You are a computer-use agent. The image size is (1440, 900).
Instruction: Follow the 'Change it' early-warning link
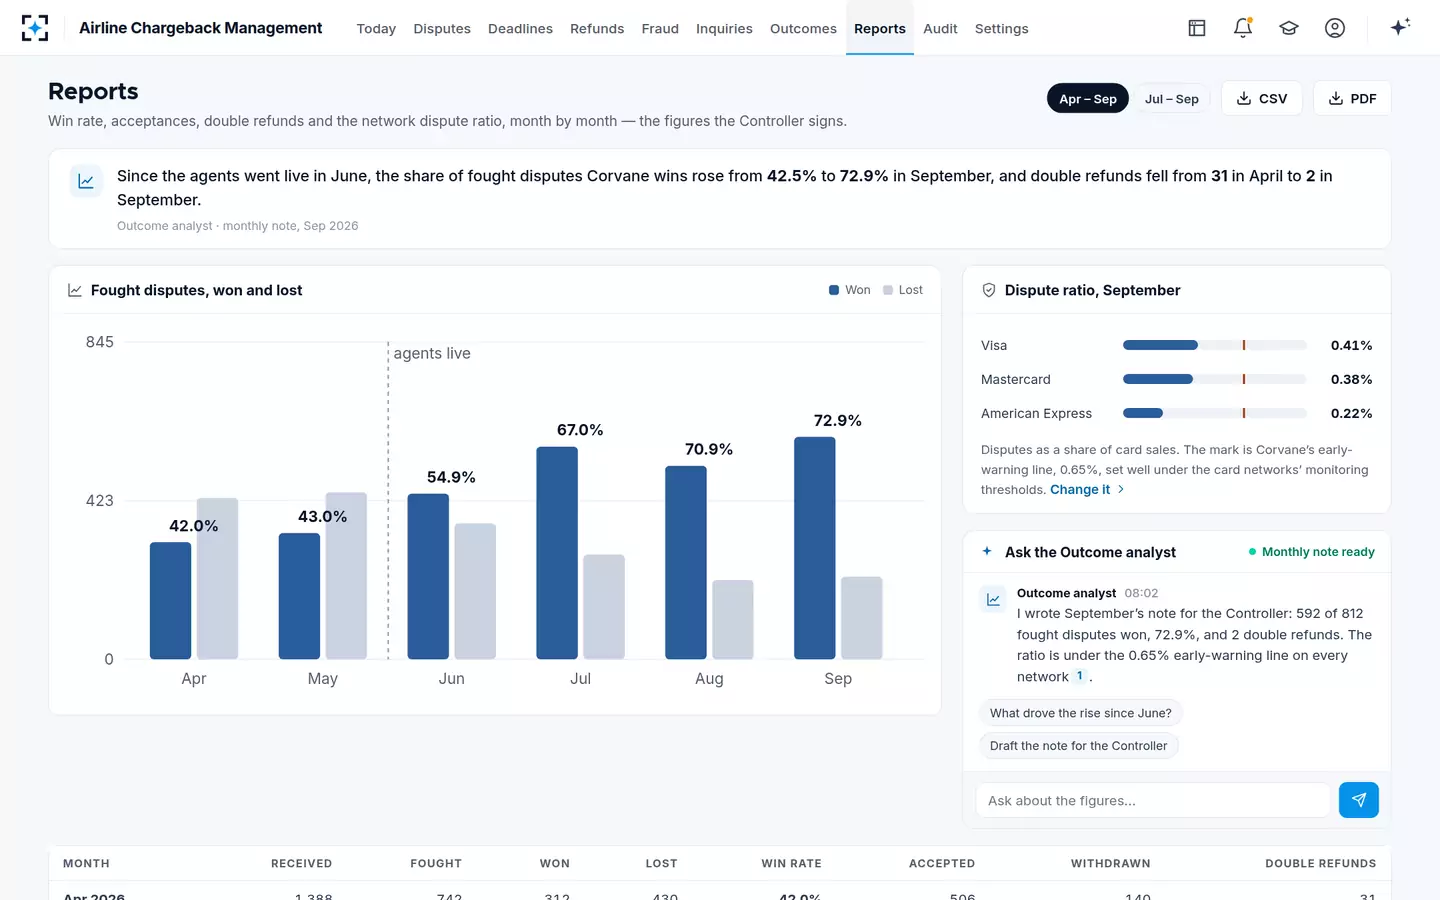(x=1087, y=489)
